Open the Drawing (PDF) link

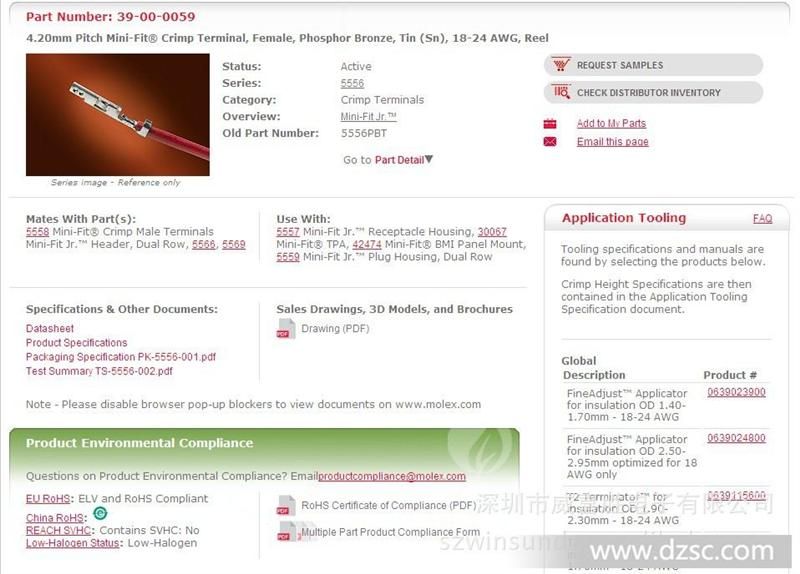335,329
